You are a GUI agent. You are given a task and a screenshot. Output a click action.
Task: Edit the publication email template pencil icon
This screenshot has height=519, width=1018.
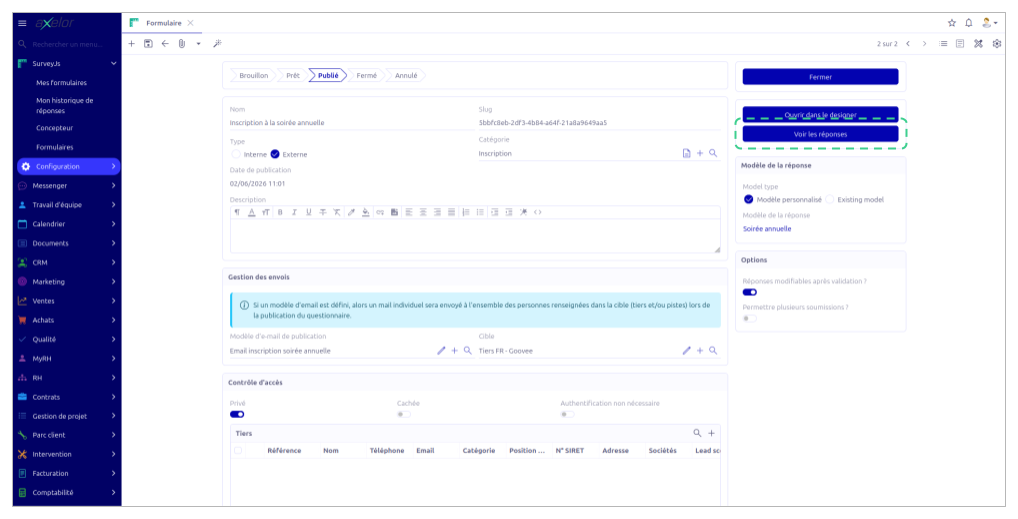[x=441, y=351]
